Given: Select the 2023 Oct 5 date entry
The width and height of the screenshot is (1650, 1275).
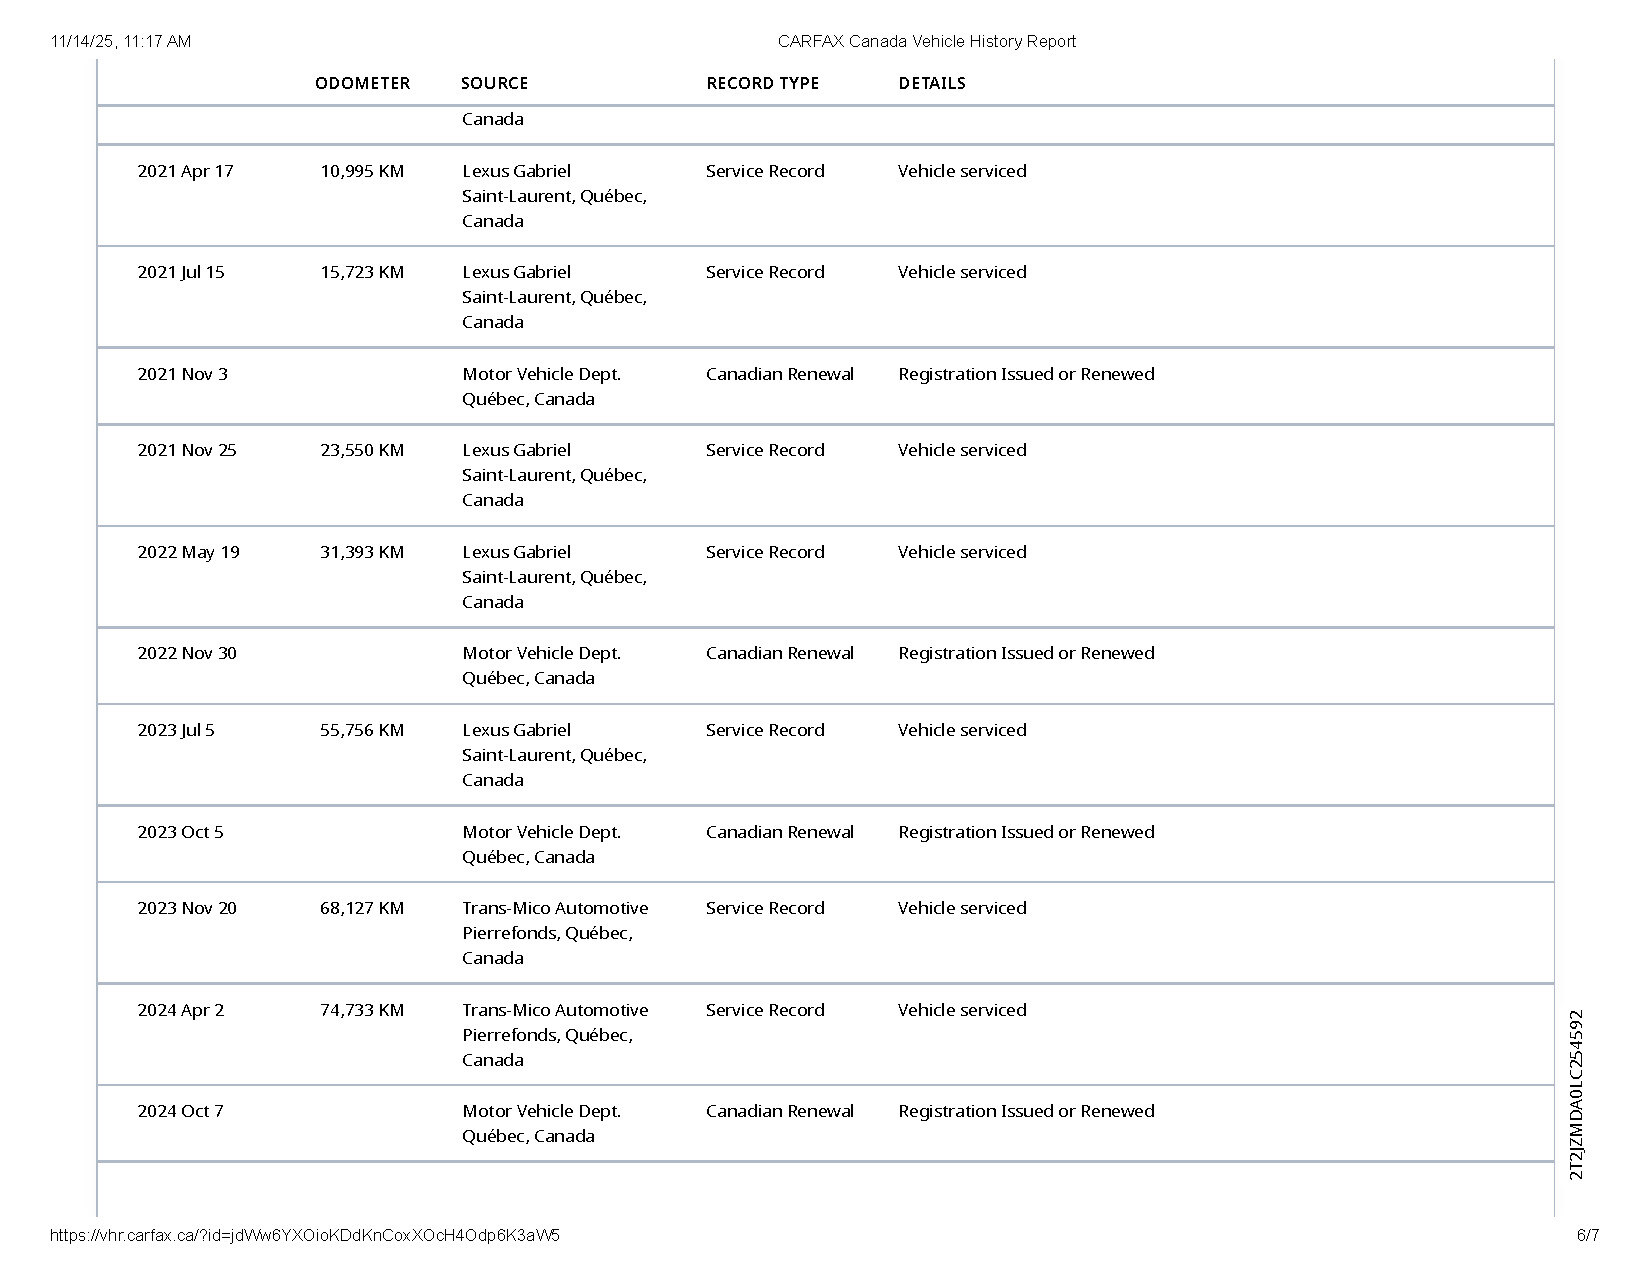Looking at the screenshot, I should click(180, 832).
